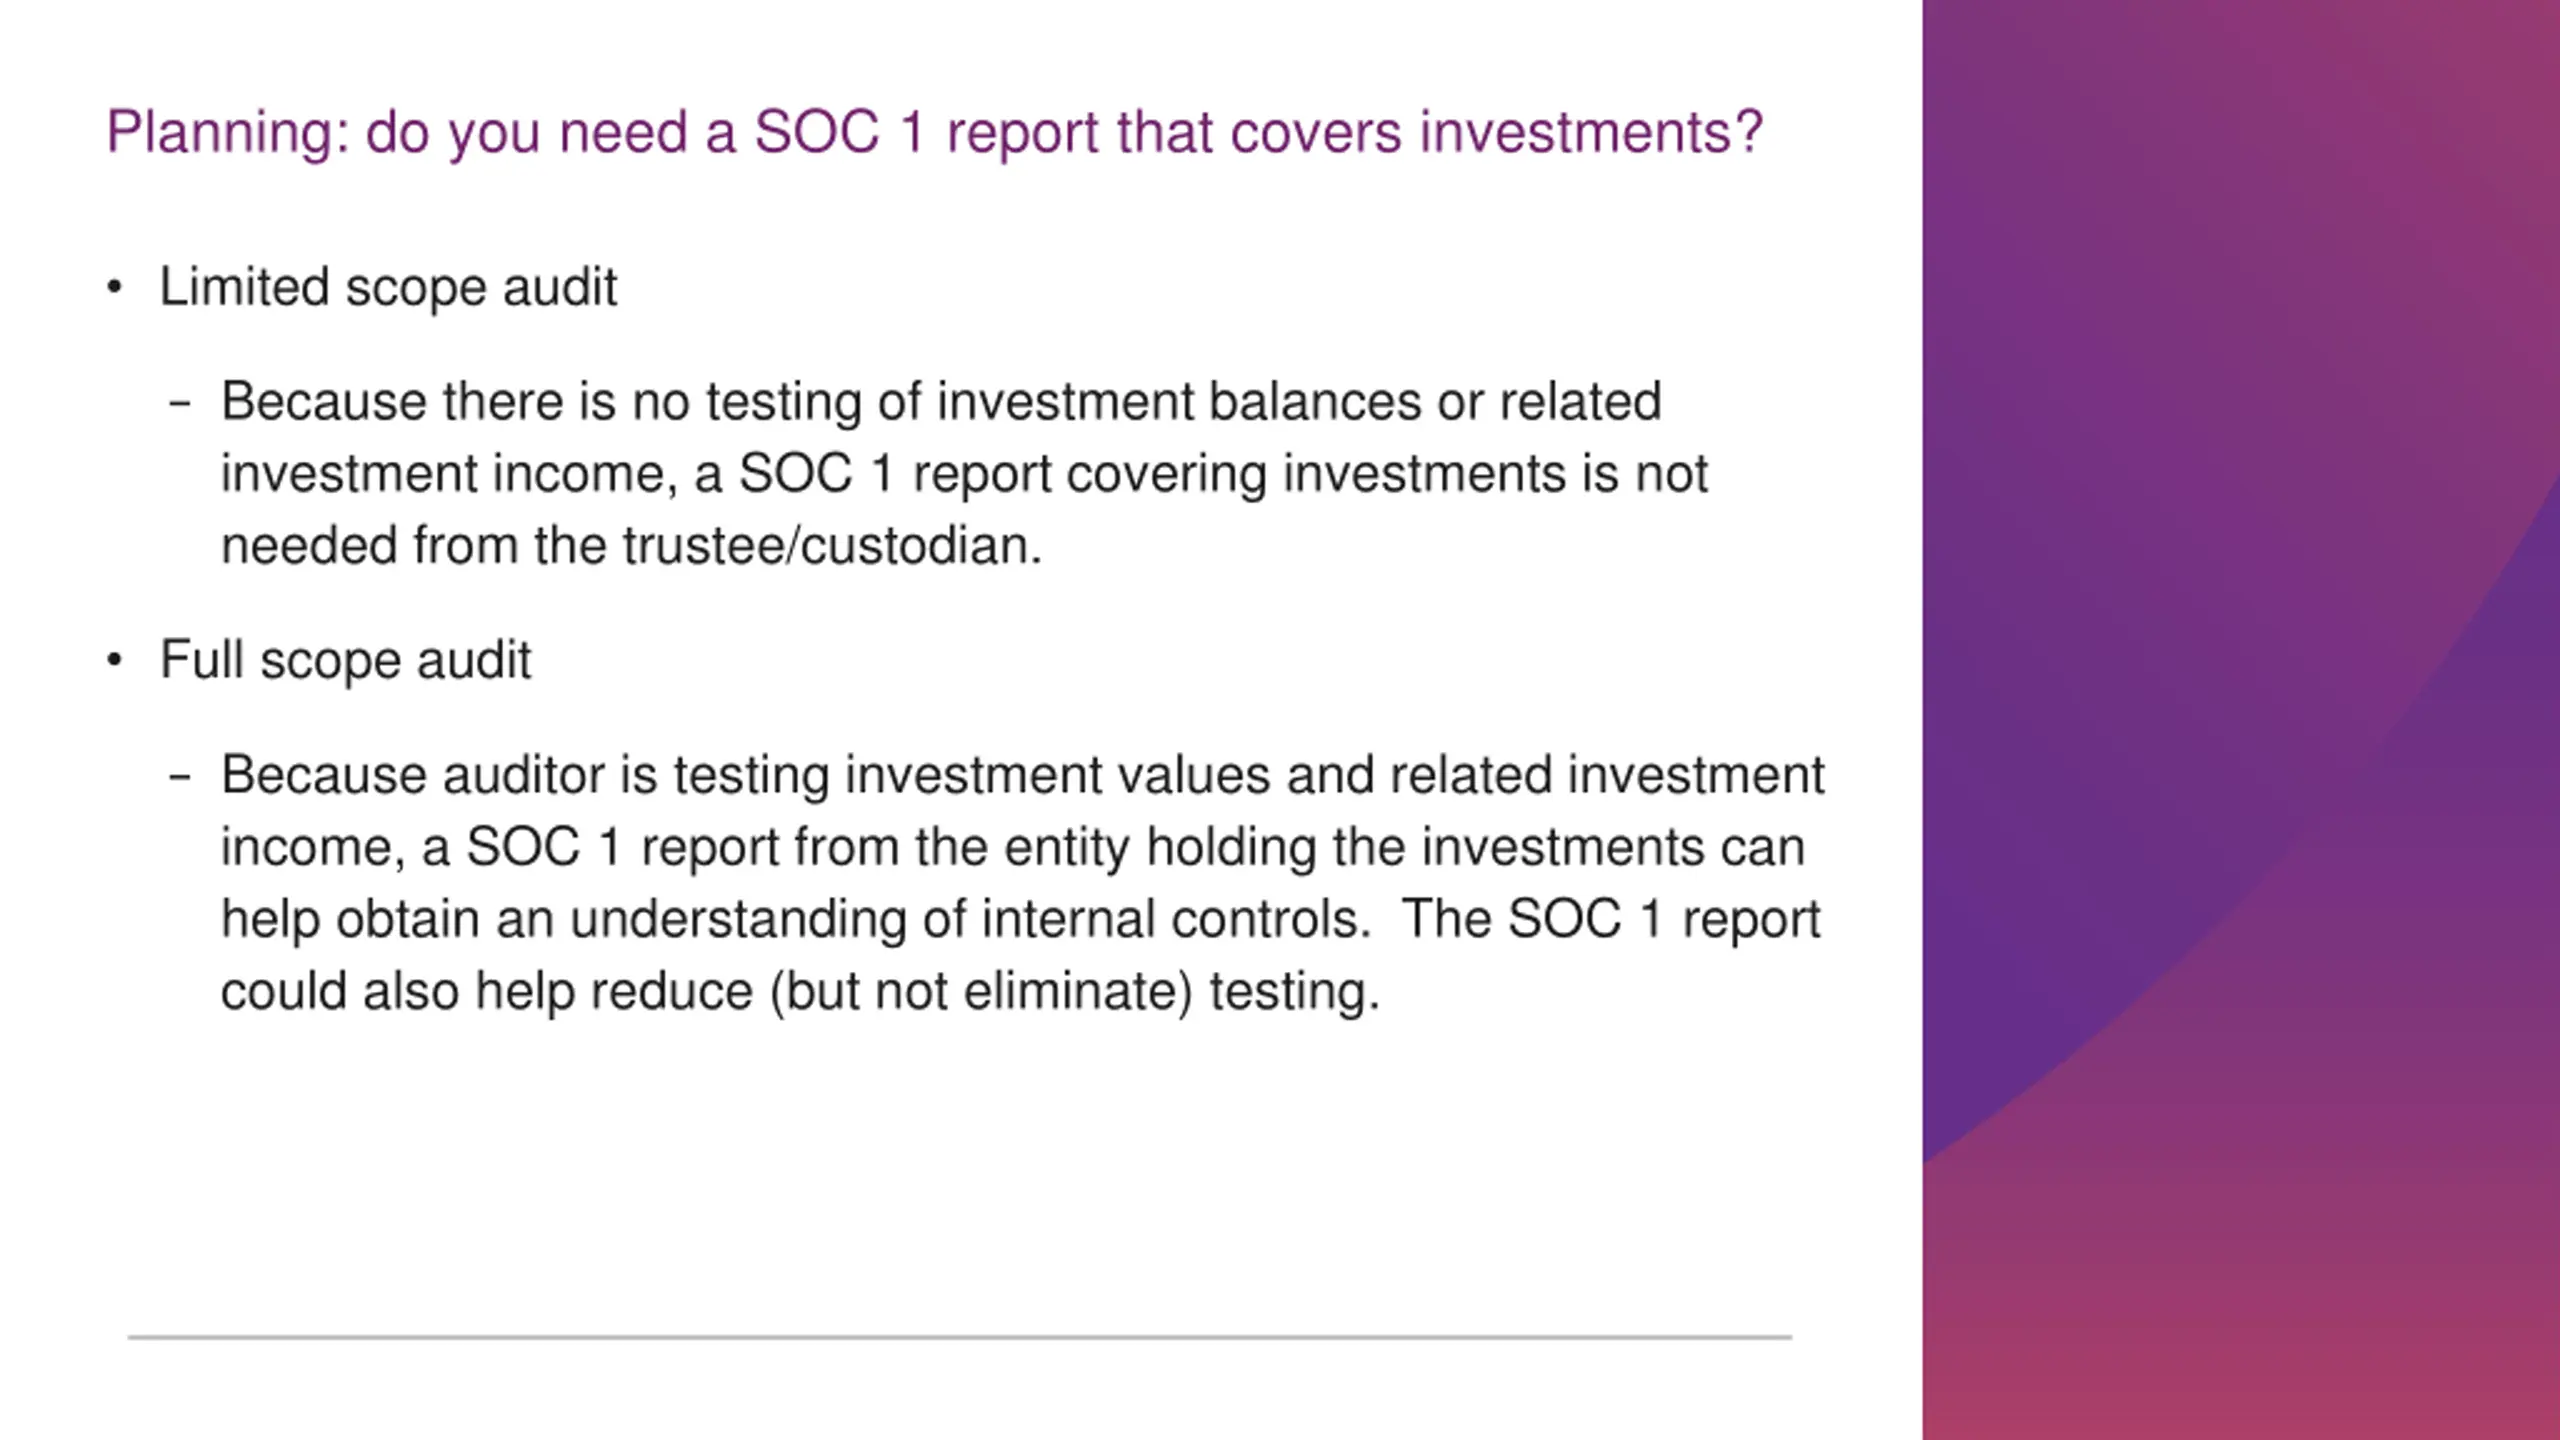The width and height of the screenshot is (2560, 1440).
Task: Click the line starting 'income, a SOC 1 report from'
Action: tap(1013, 848)
